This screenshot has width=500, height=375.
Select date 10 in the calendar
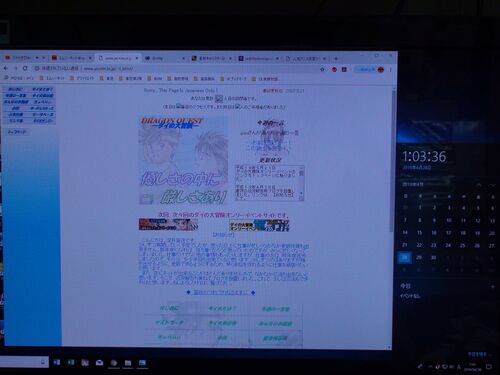449,220
